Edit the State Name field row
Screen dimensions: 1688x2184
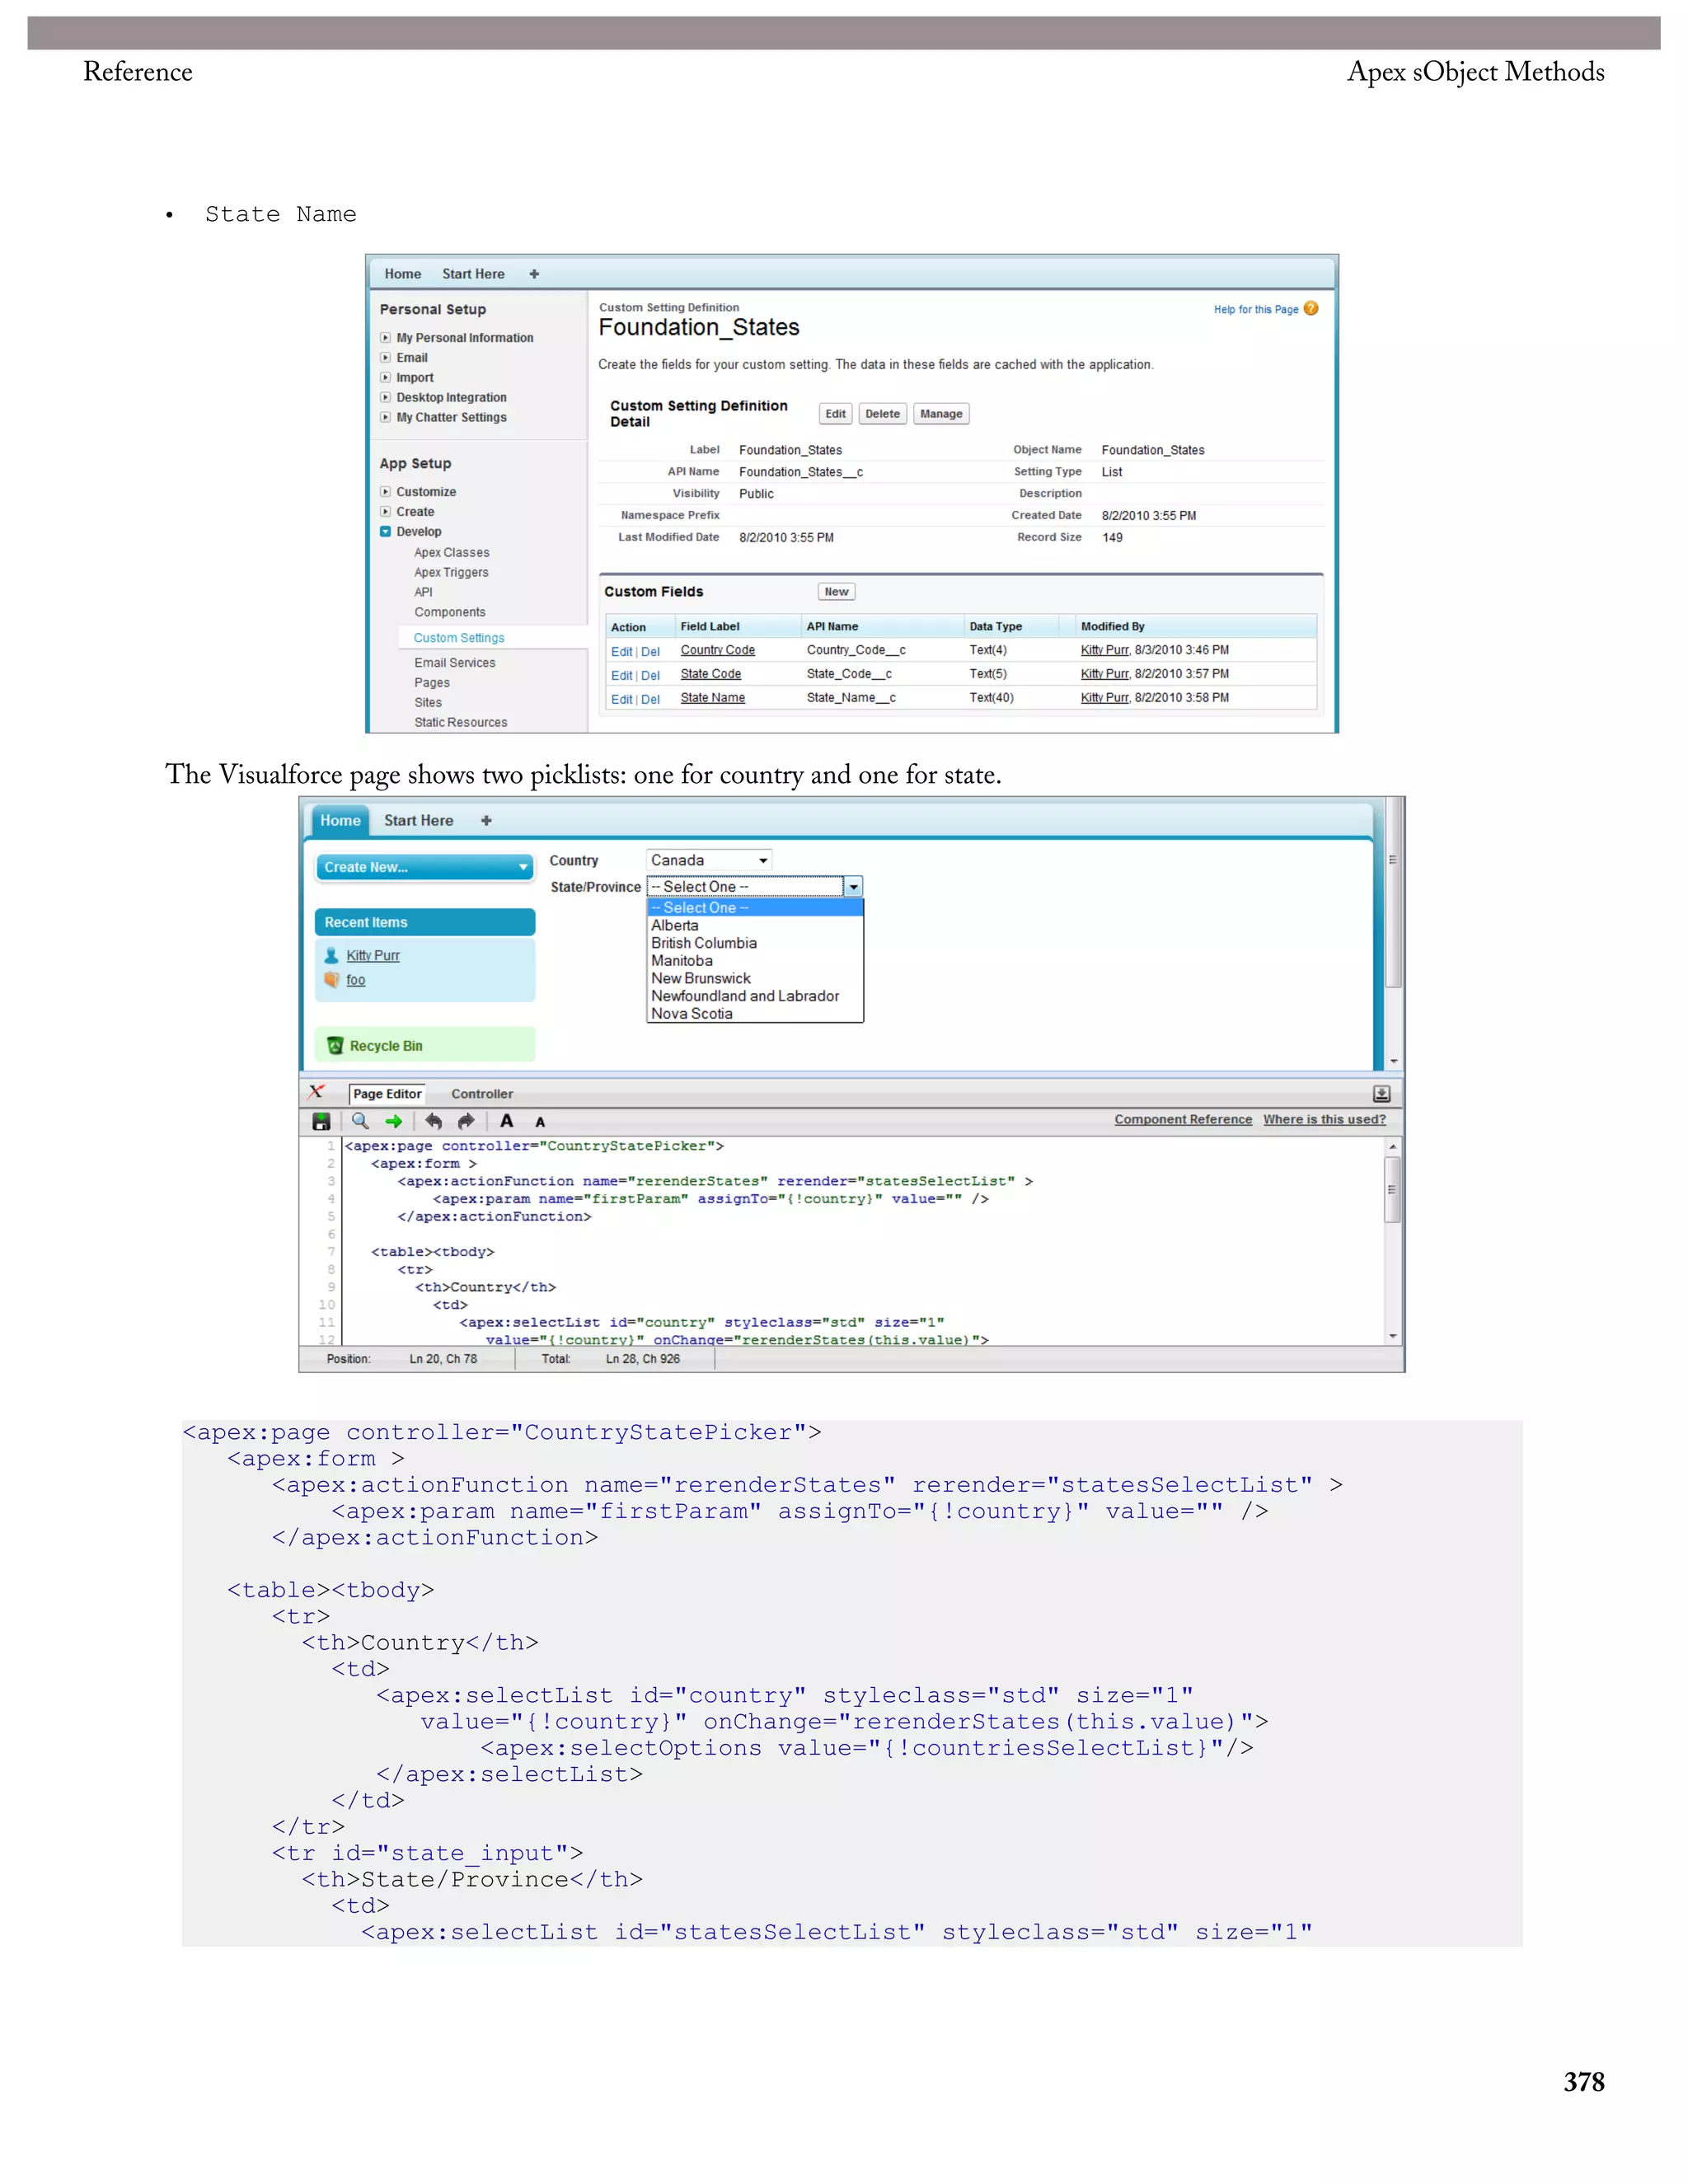[x=621, y=700]
